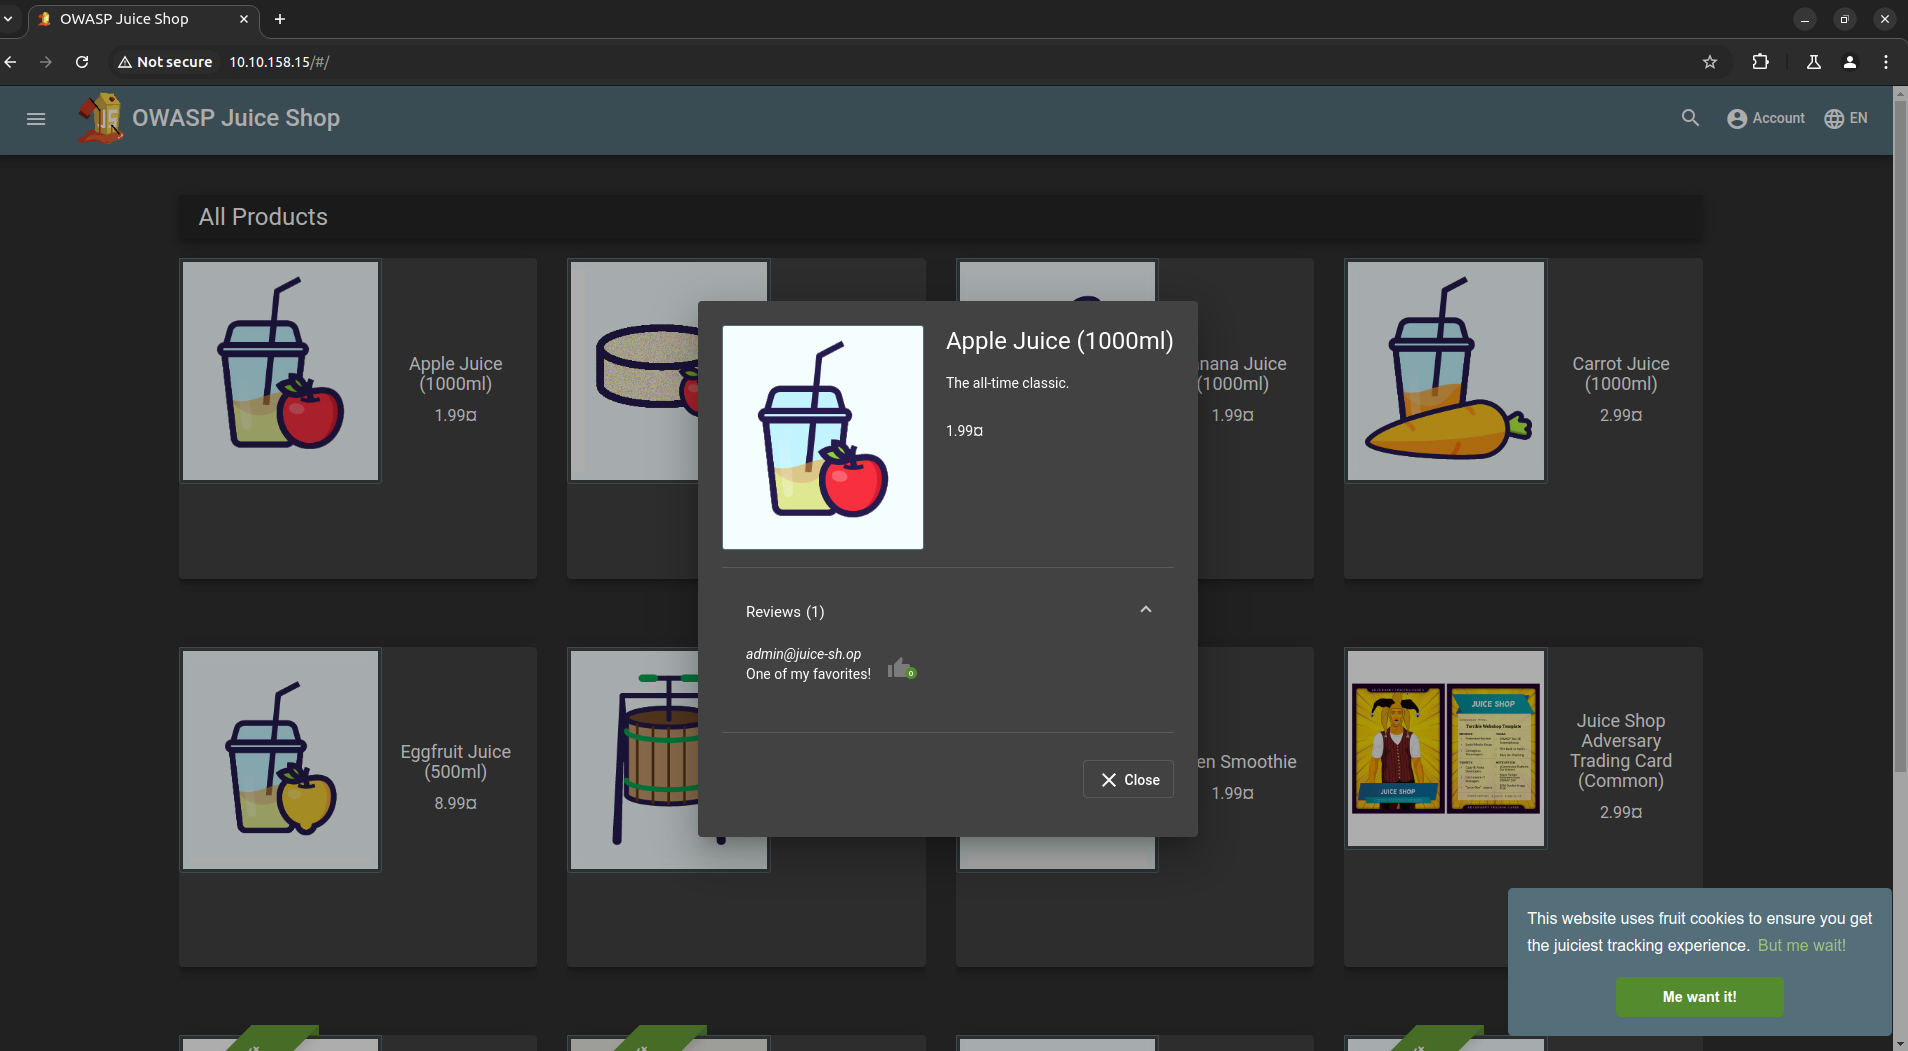
Task: Click the Apple Juice image in dialog
Action: click(x=823, y=437)
